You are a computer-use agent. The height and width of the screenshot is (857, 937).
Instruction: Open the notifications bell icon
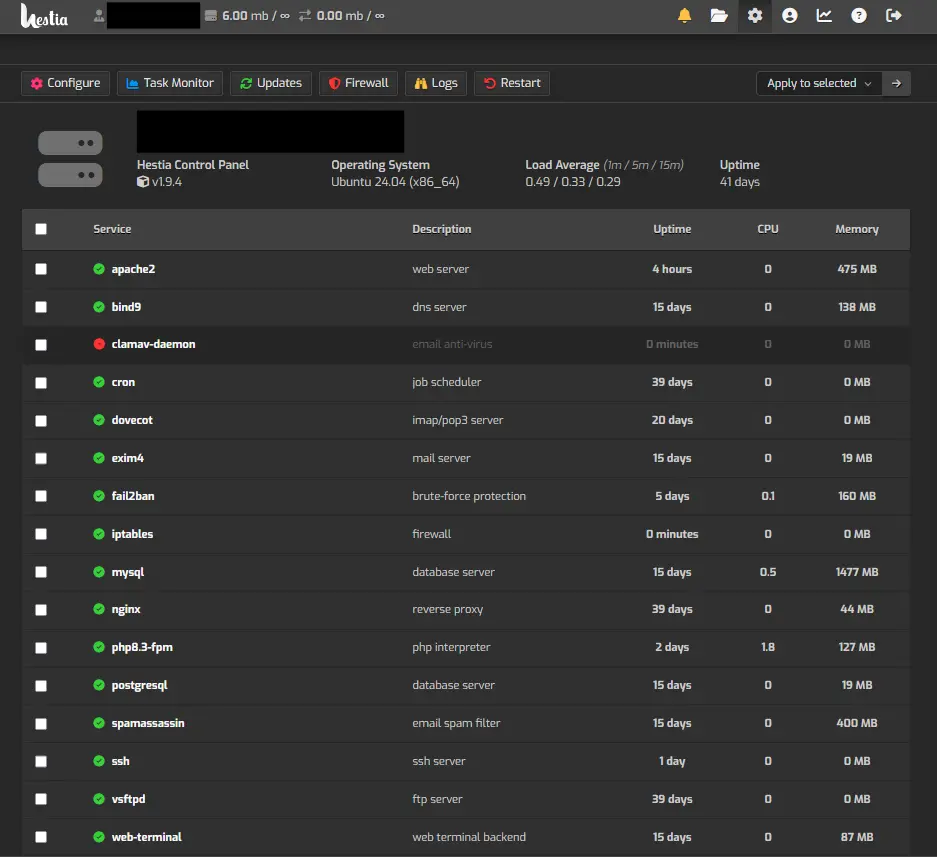point(685,16)
